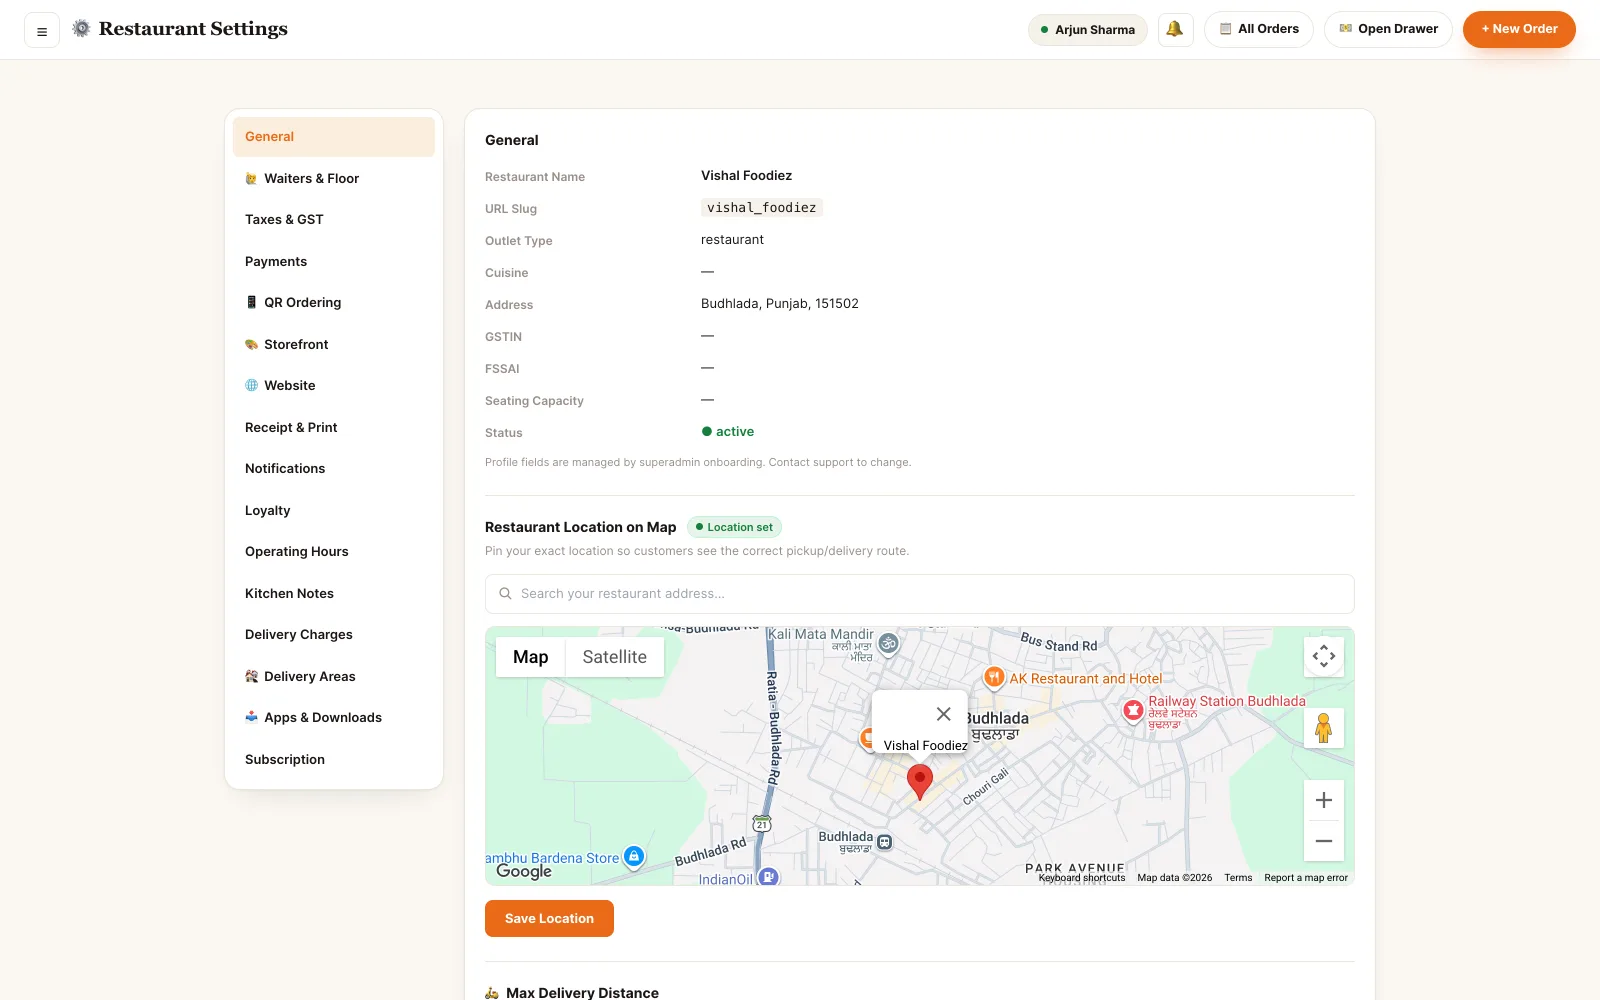The height and width of the screenshot is (1000, 1600).
Task: Open QR Ordering settings
Action: pyautogui.click(x=334, y=303)
